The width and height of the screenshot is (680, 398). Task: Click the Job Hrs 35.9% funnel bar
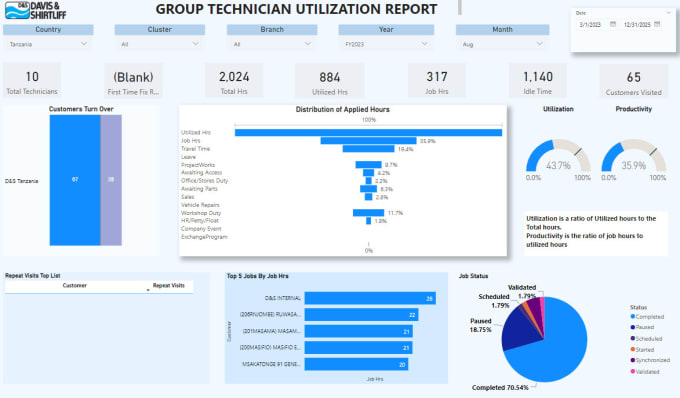coord(369,141)
